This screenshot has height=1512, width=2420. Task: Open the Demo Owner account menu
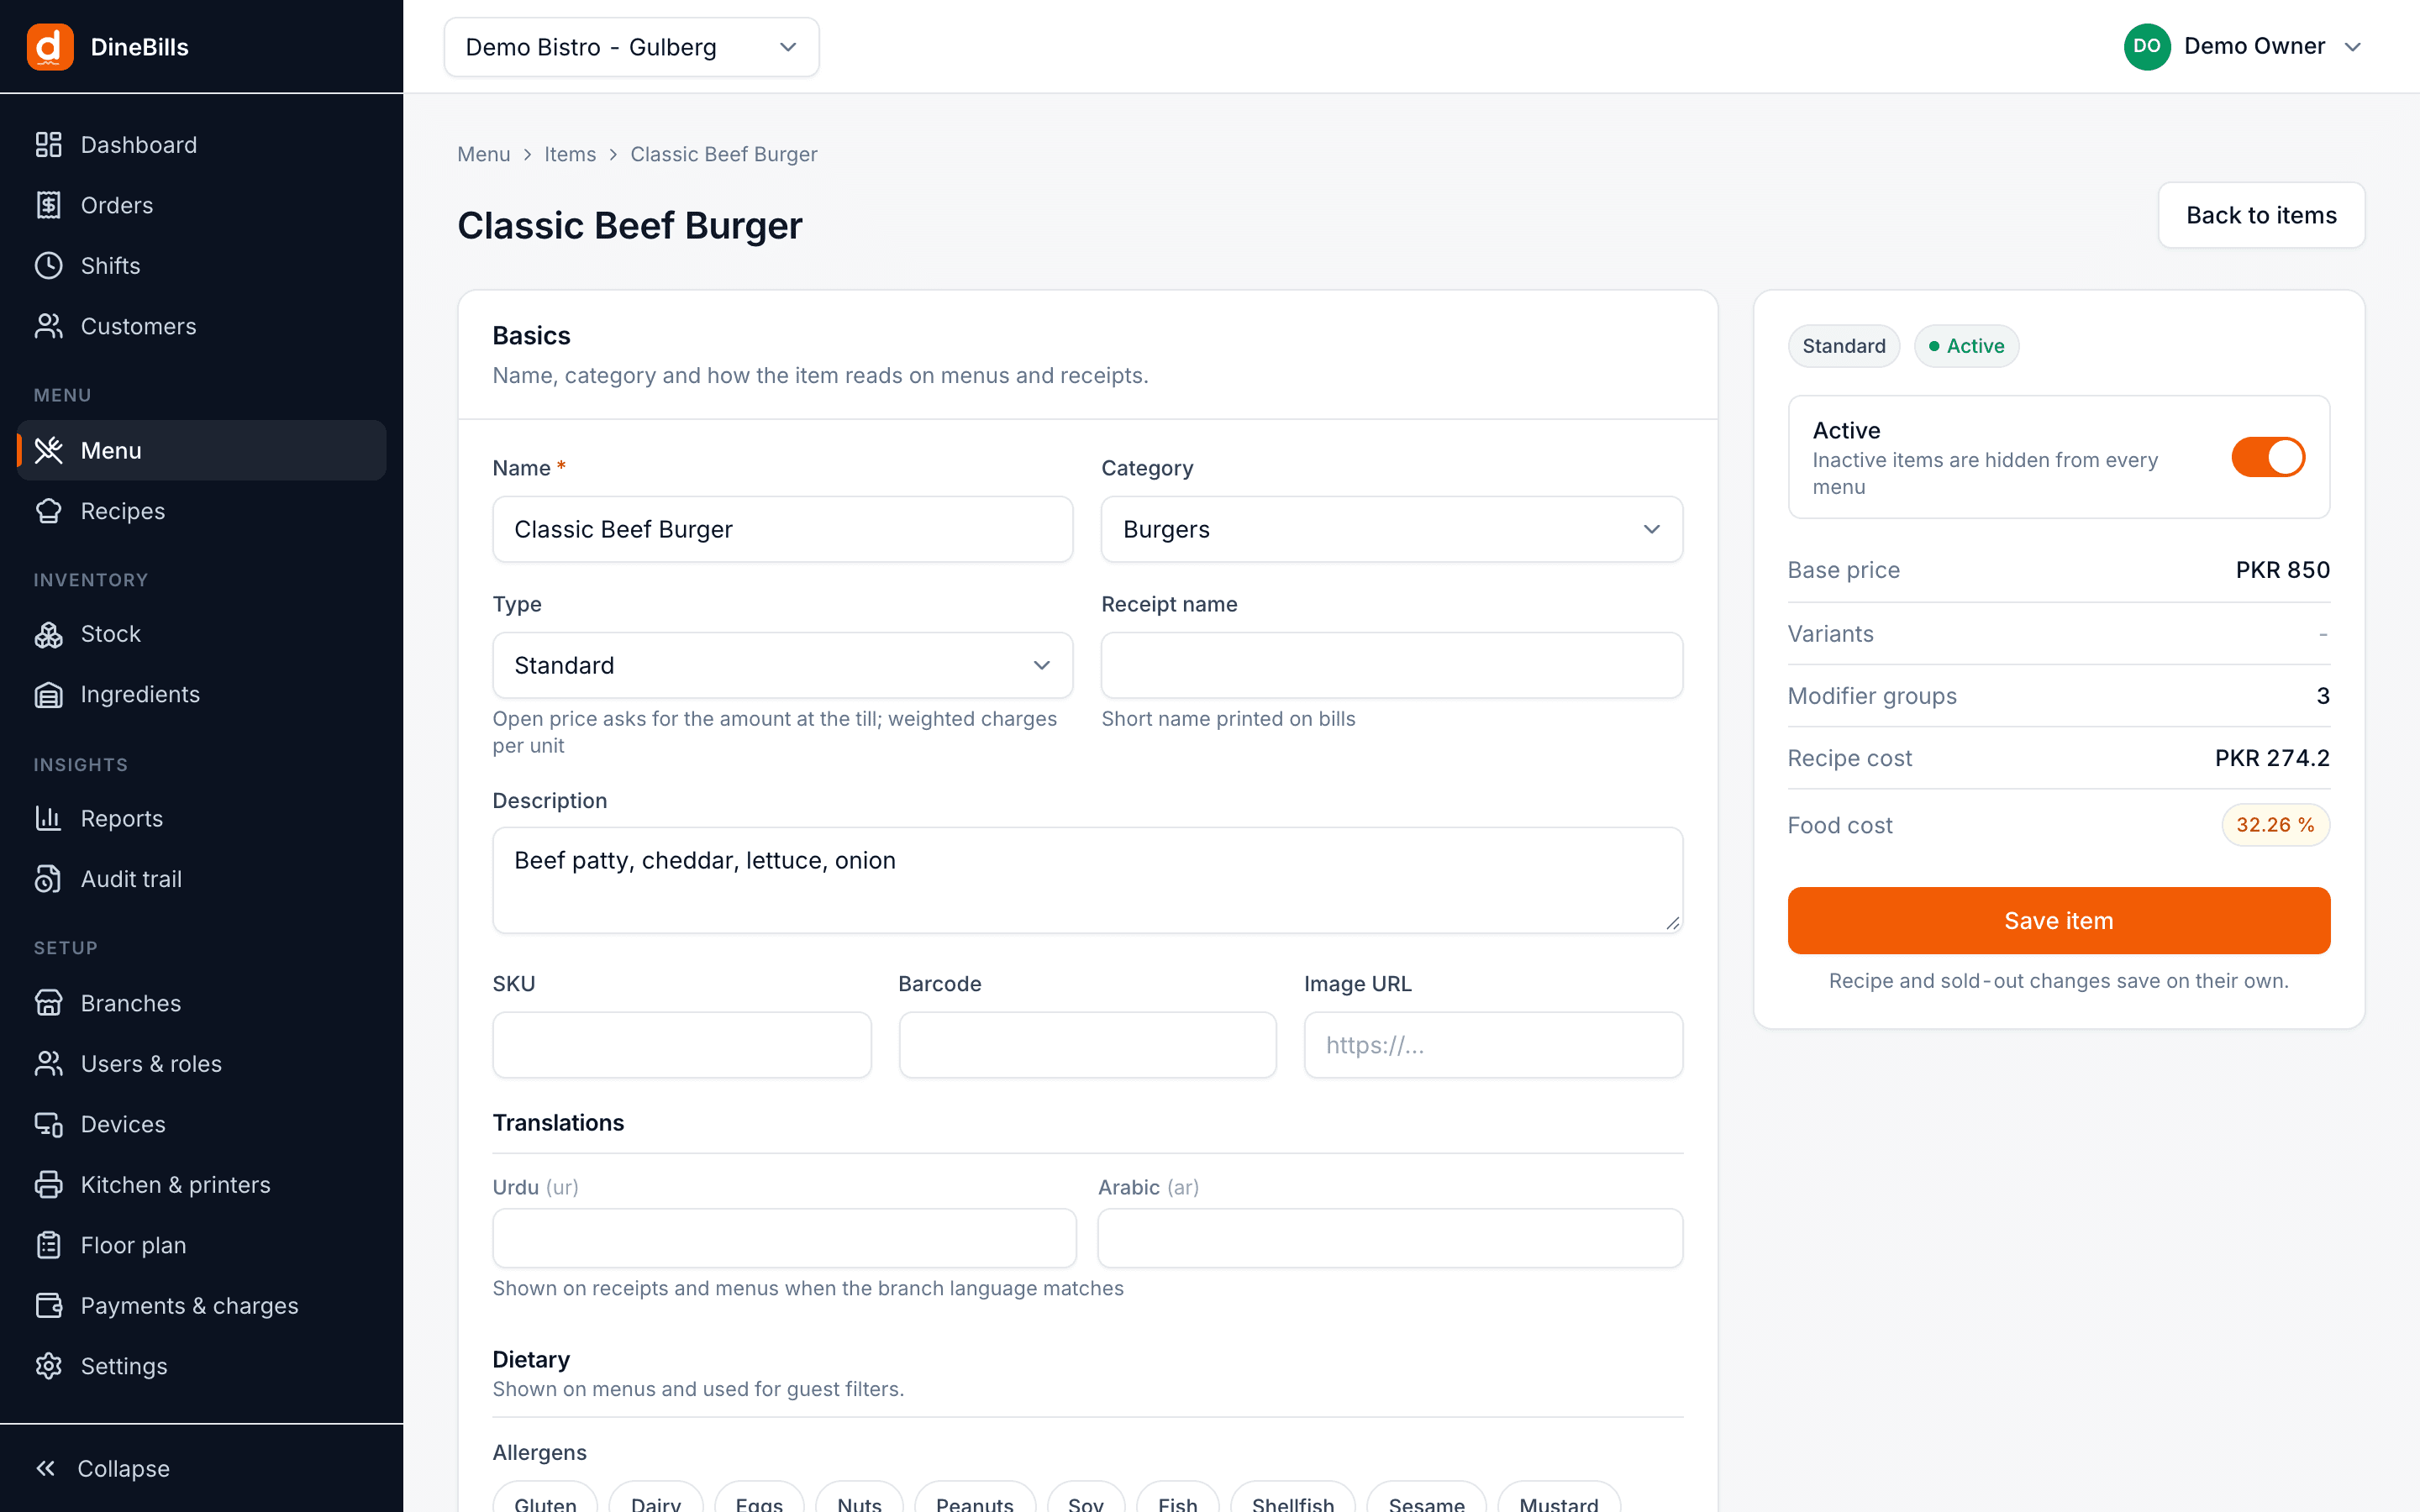[x=2244, y=47]
